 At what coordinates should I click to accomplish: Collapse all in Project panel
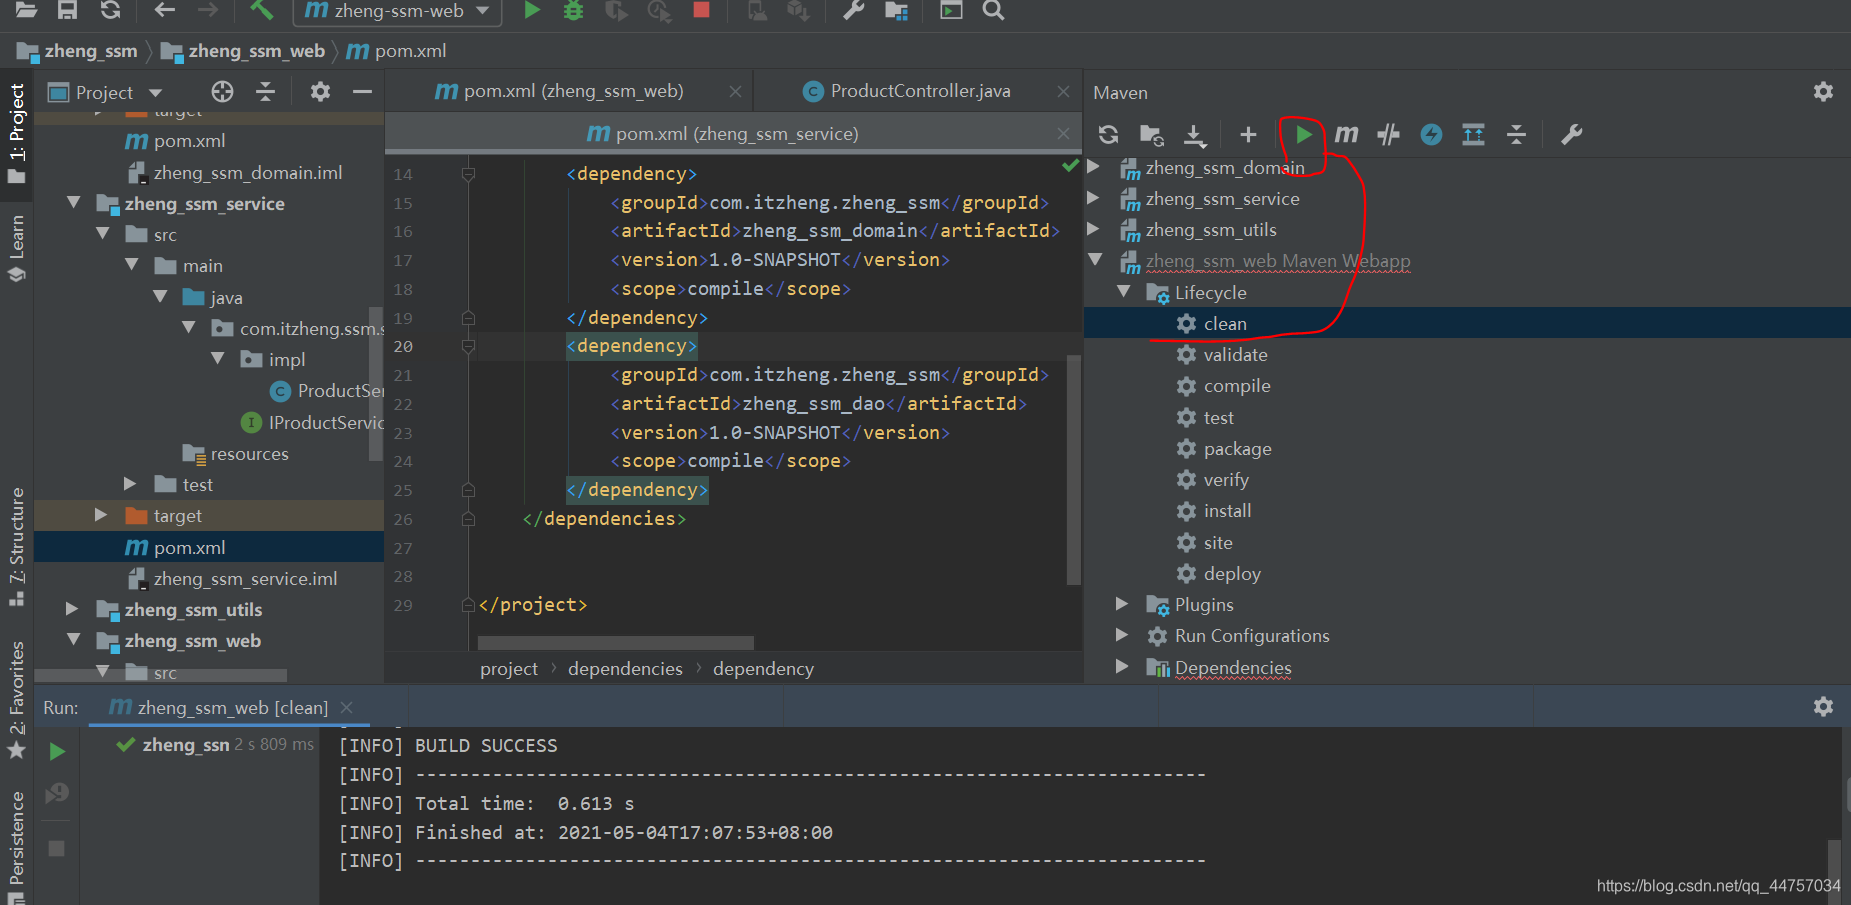[265, 92]
